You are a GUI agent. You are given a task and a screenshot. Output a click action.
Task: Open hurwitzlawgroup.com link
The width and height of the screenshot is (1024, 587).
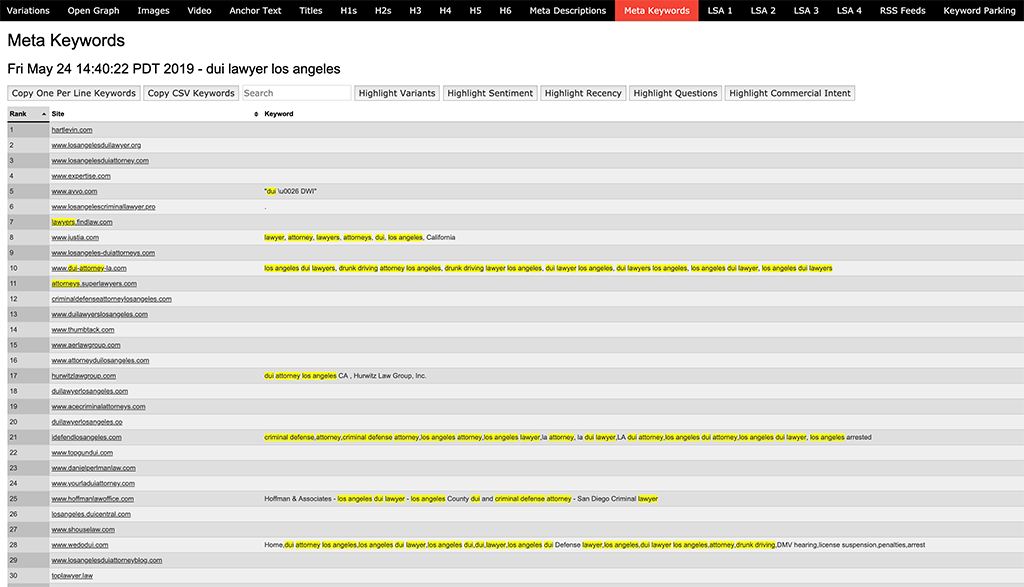point(84,375)
